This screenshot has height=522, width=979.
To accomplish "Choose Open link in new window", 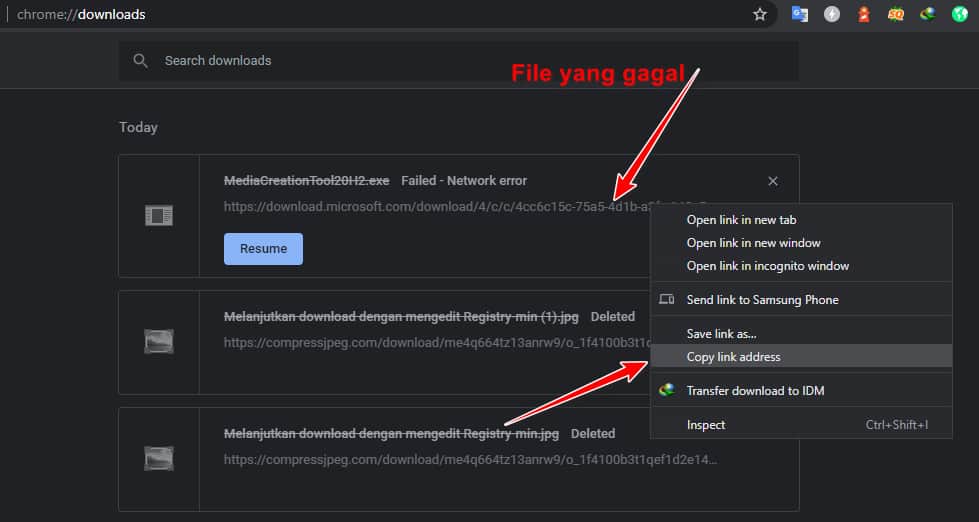I will pos(801,243).
